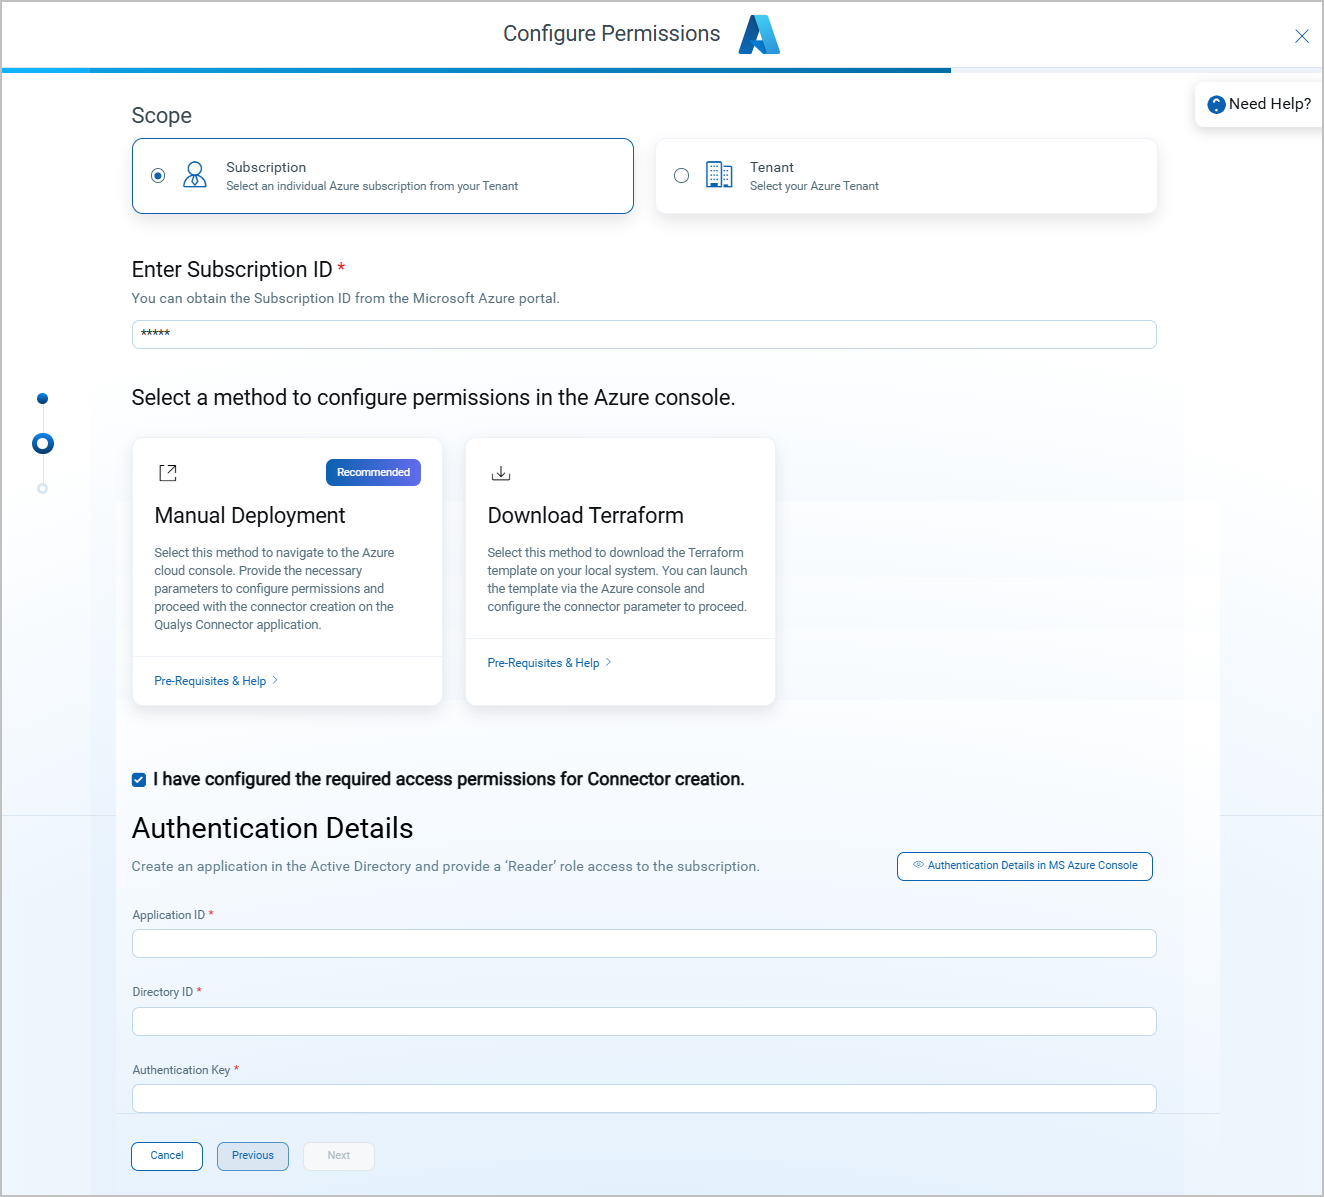Go back with the Previous button

coord(253,1156)
